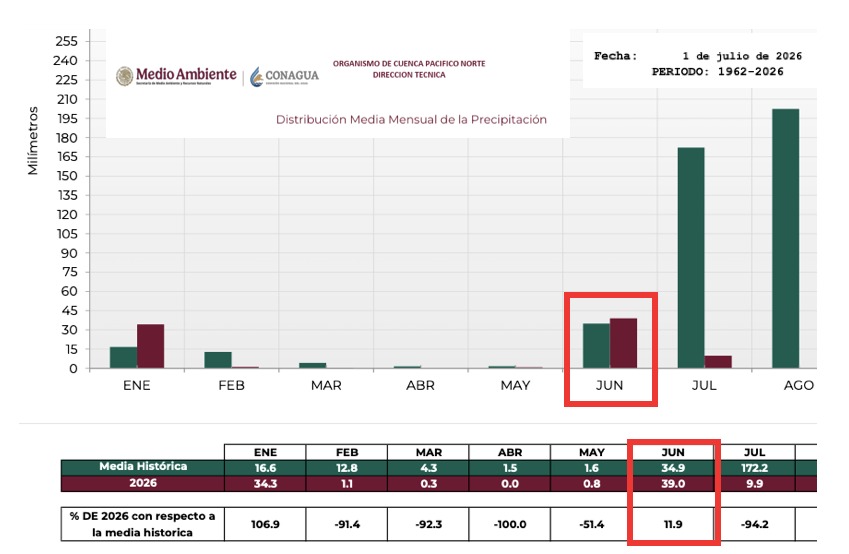
Task: Click the 2026 maroon row header
Action: tap(143, 483)
